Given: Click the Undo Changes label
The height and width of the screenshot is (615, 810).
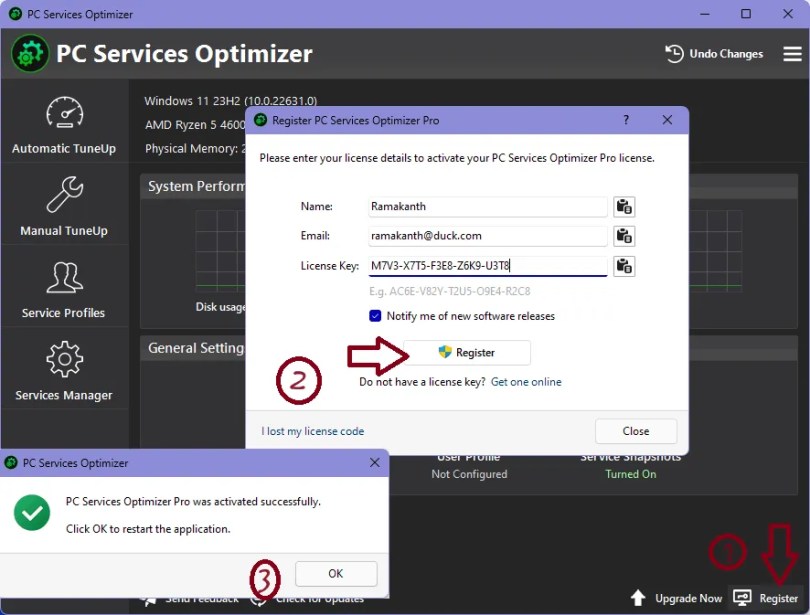Looking at the screenshot, I should click(726, 54).
